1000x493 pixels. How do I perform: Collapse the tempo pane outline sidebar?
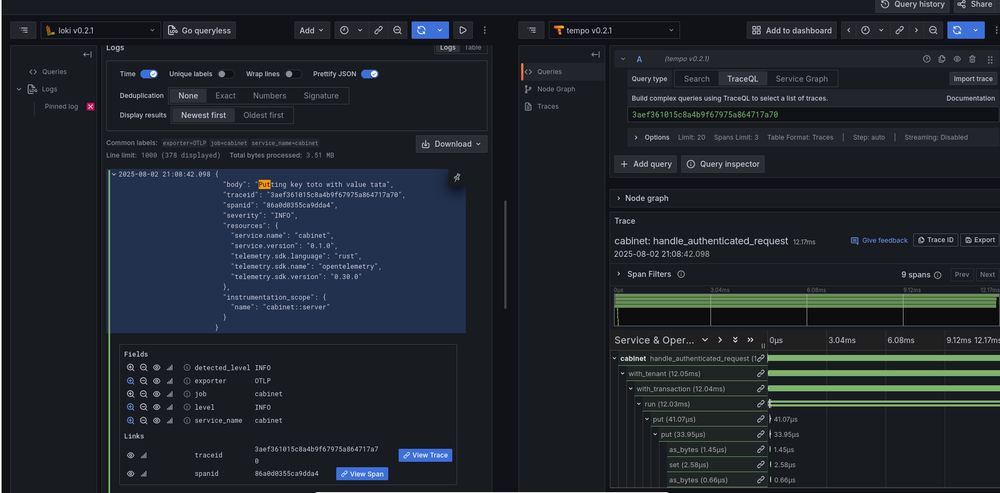pos(596,55)
